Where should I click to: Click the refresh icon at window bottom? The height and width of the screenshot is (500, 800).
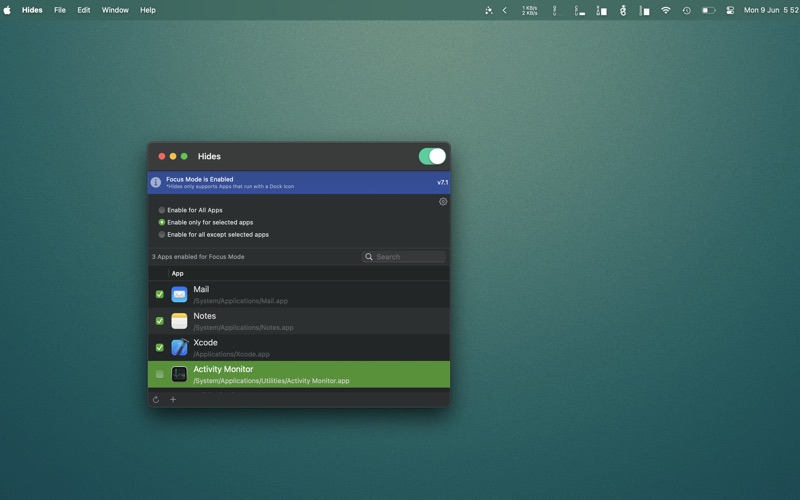pos(156,399)
